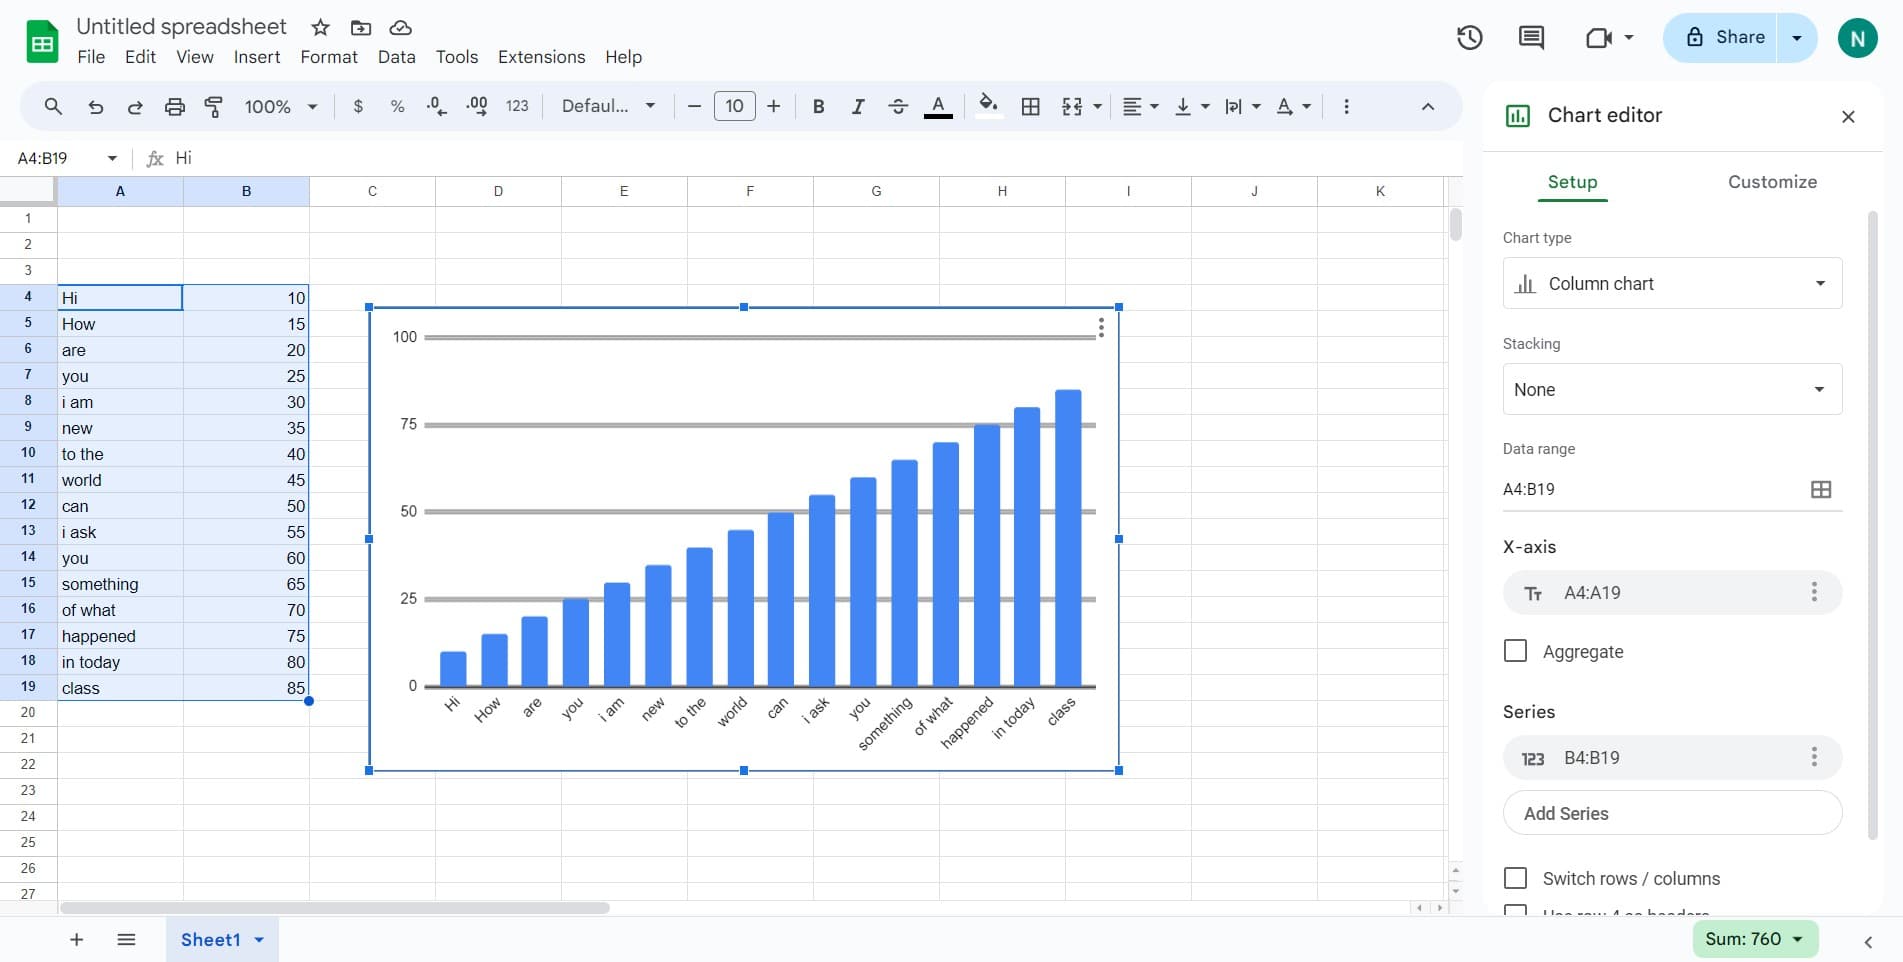Toggle bold formatting
The image size is (1903, 962).
[818, 106]
